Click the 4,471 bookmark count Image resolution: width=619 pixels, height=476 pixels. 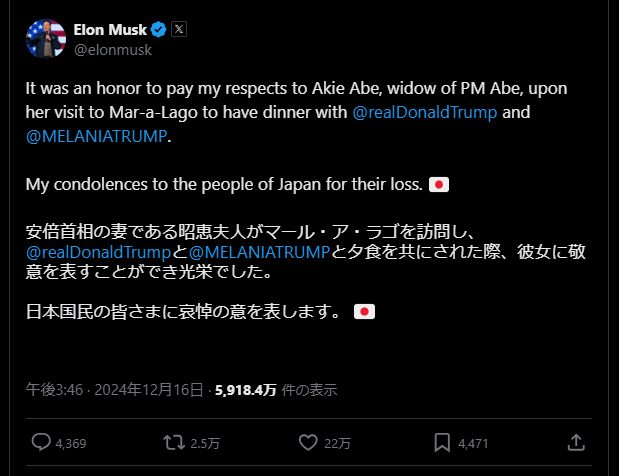[473, 443]
